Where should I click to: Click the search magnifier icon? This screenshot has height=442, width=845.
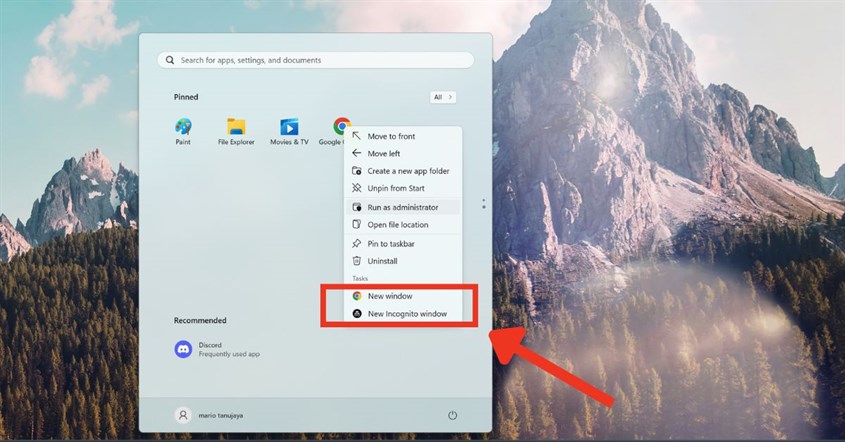pos(170,60)
